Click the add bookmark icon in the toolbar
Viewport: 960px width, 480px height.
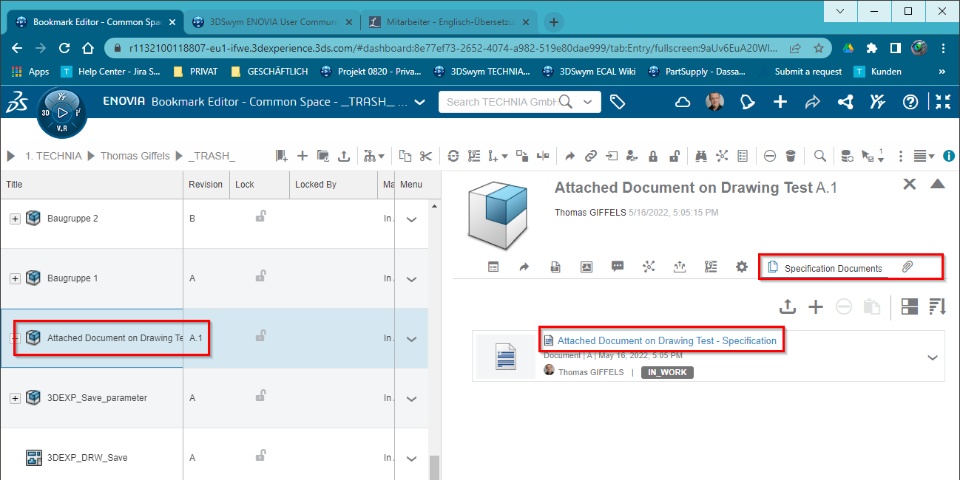click(282, 156)
